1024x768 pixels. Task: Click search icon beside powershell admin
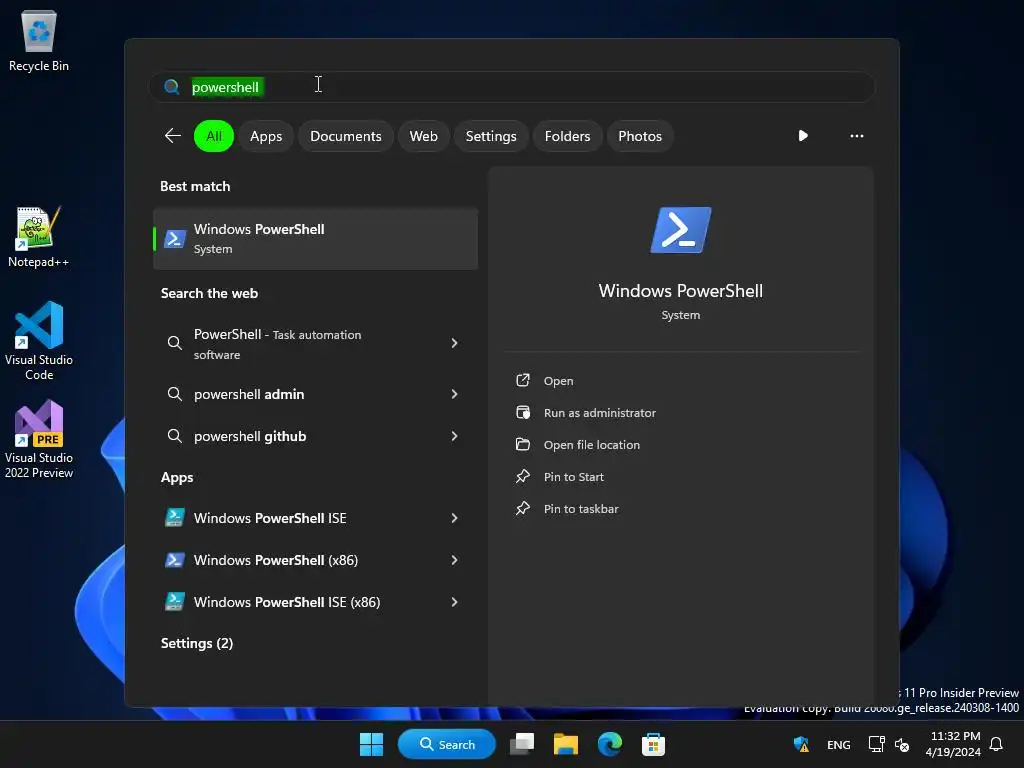coord(174,394)
